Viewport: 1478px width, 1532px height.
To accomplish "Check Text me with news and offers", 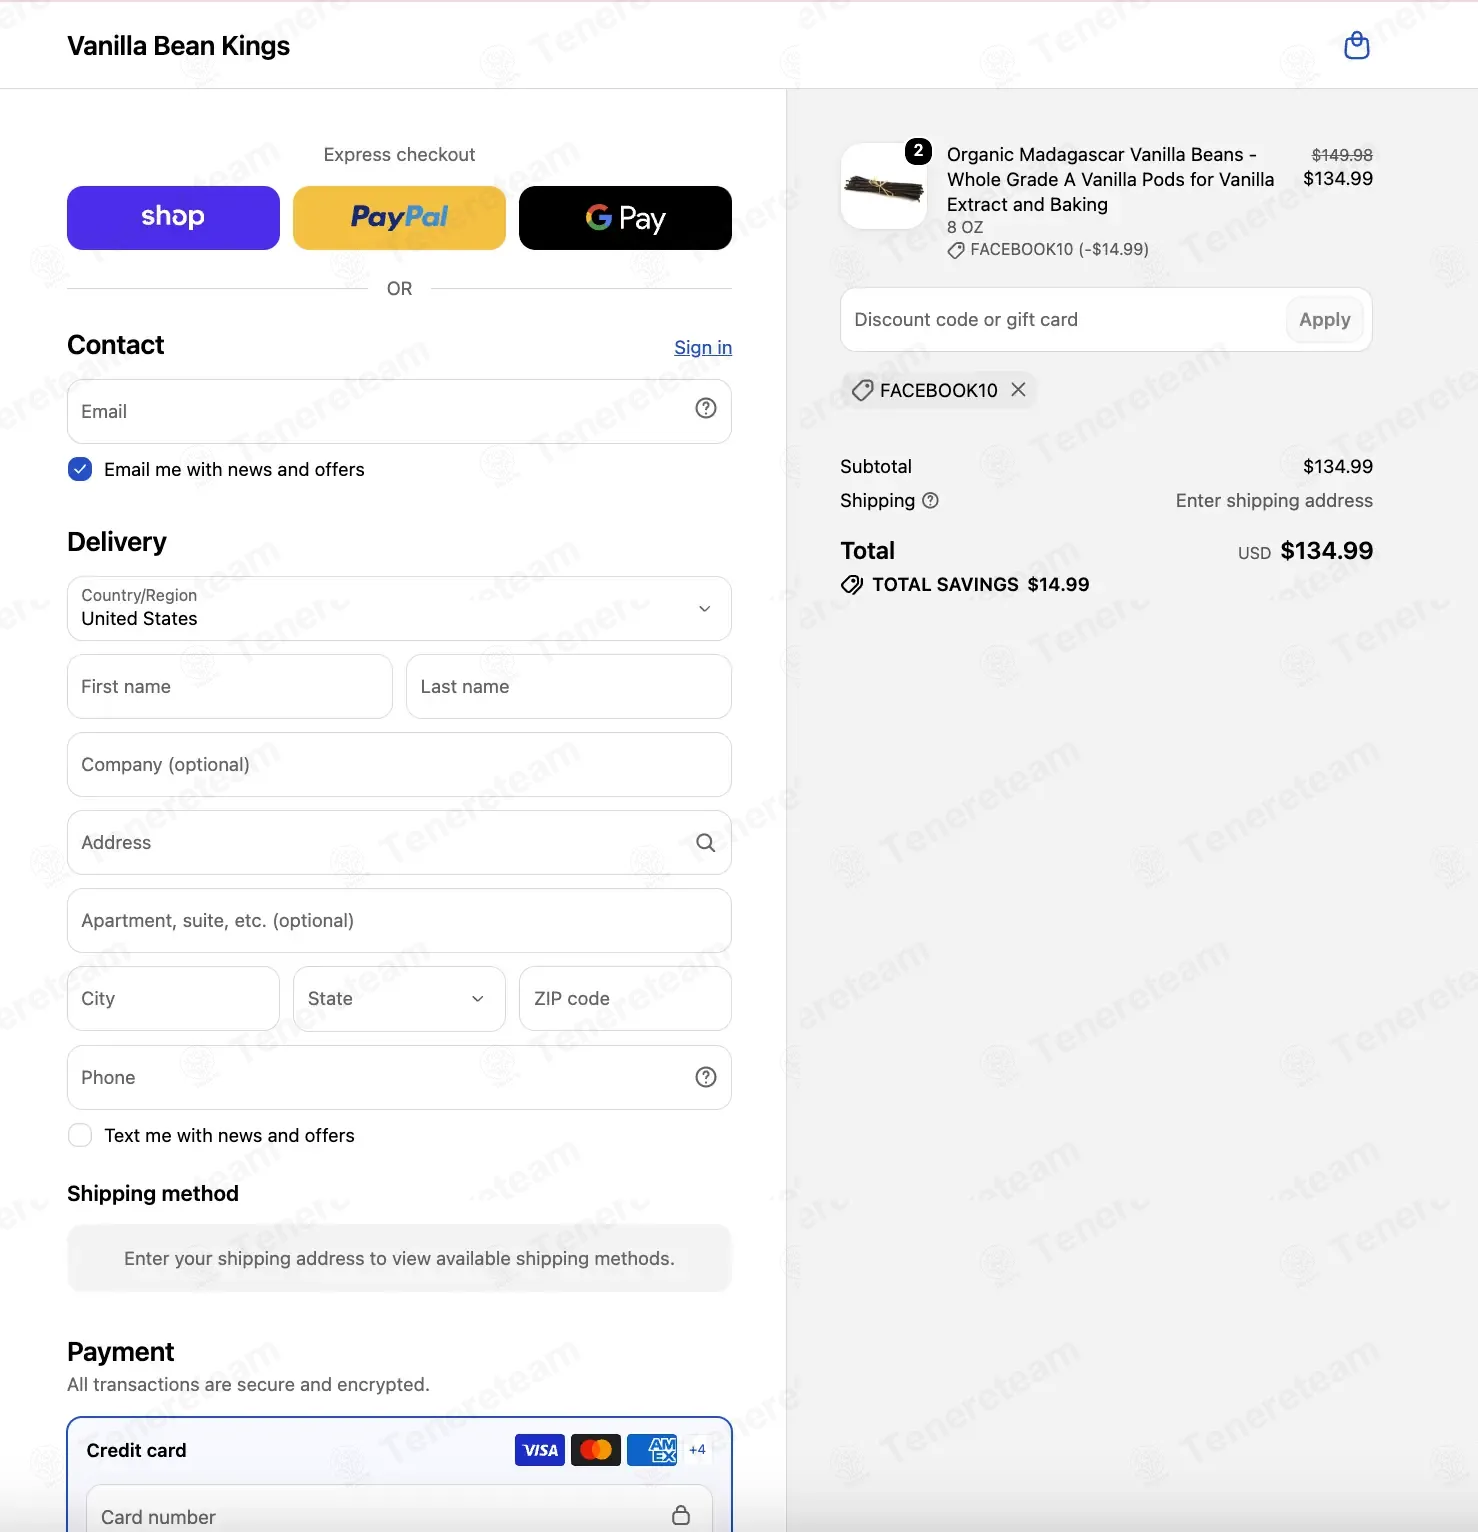I will (x=80, y=1135).
